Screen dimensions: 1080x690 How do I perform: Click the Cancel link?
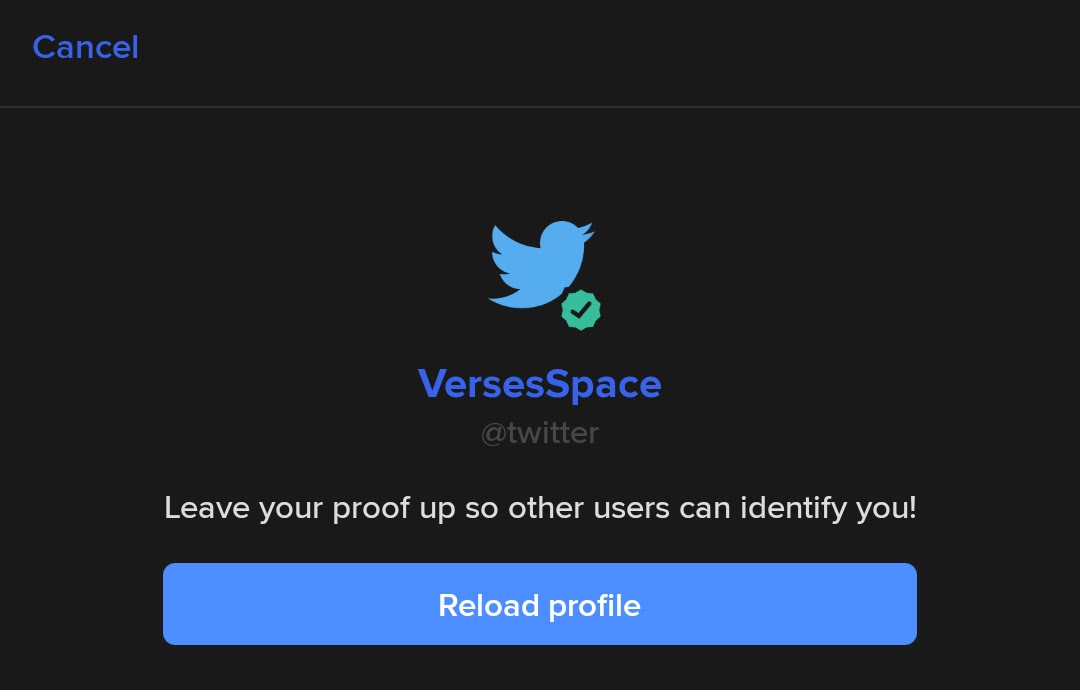click(85, 48)
